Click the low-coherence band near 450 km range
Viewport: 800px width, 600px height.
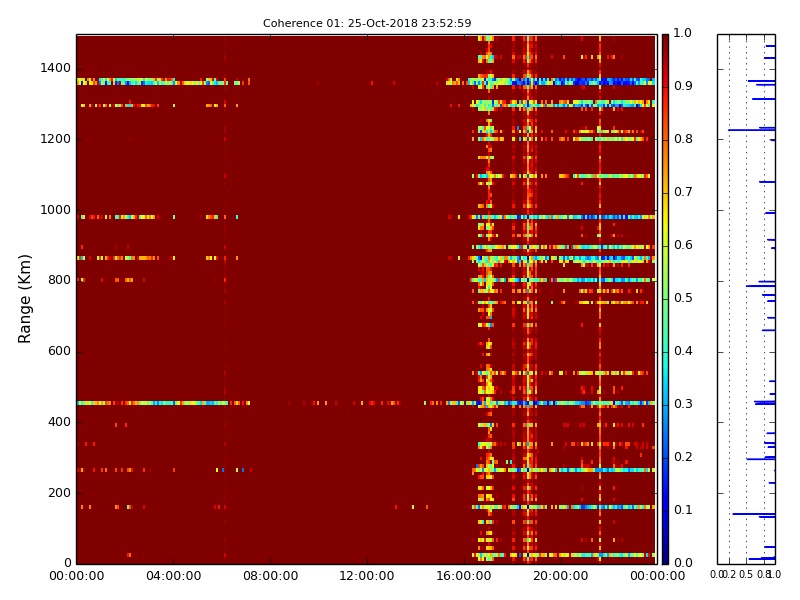[366, 403]
